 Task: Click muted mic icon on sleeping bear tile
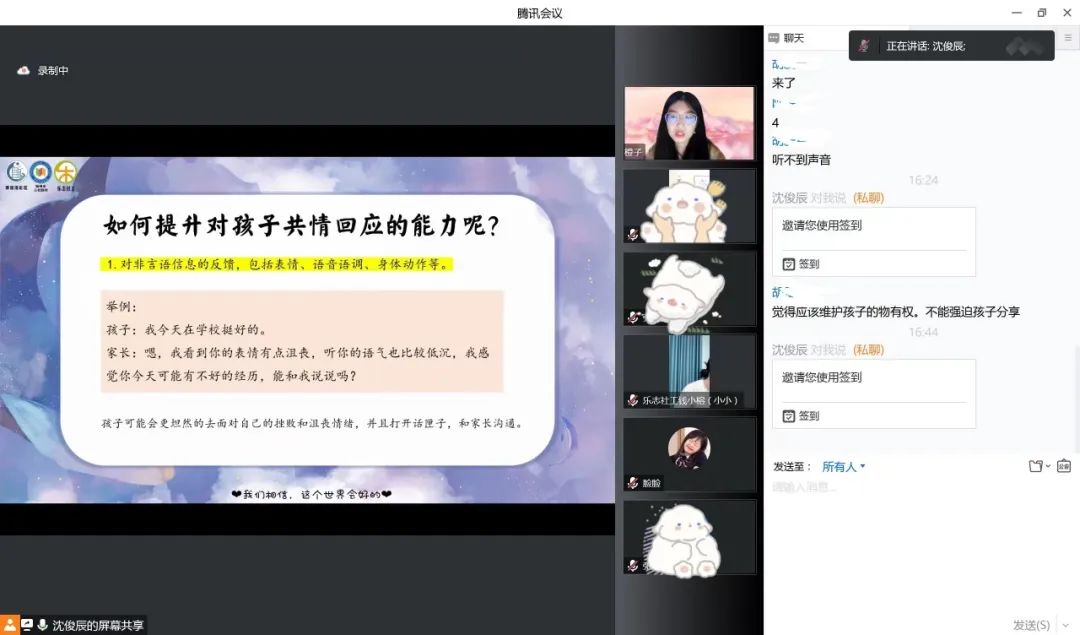click(x=633, y=318)
